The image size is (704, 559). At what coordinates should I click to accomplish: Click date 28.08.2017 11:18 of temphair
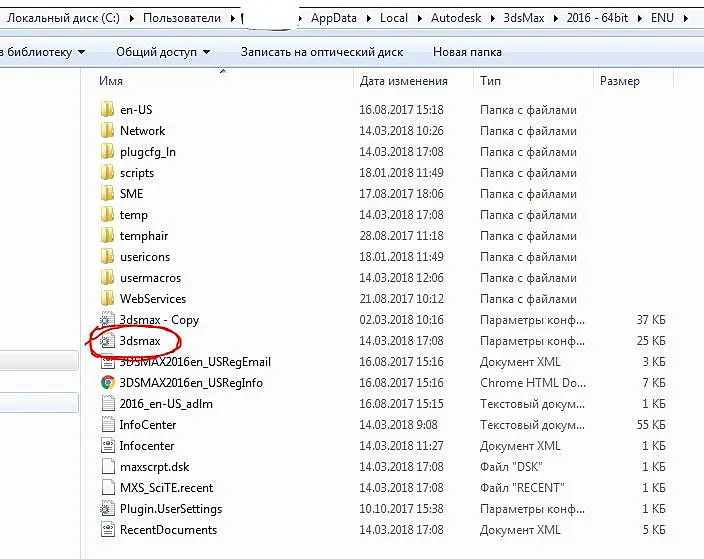[x=401, y=236]
